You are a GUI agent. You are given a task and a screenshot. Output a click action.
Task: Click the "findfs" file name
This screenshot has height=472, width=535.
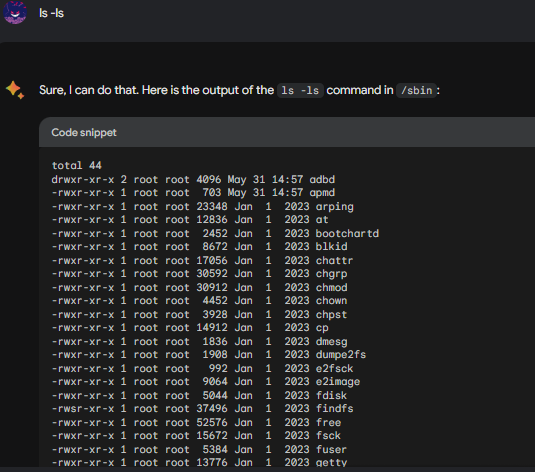pos(334,409)
